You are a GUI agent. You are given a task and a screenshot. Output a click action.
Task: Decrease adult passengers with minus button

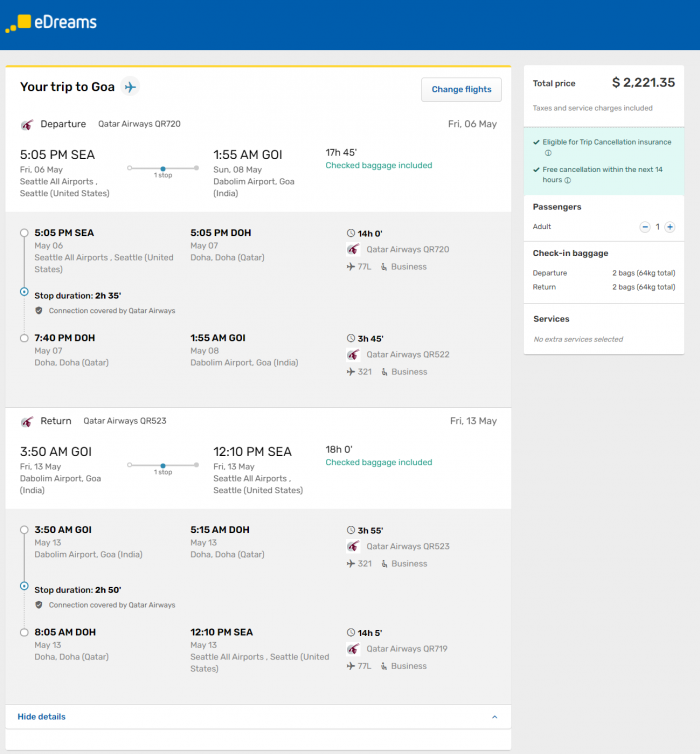tap(645, 227)
